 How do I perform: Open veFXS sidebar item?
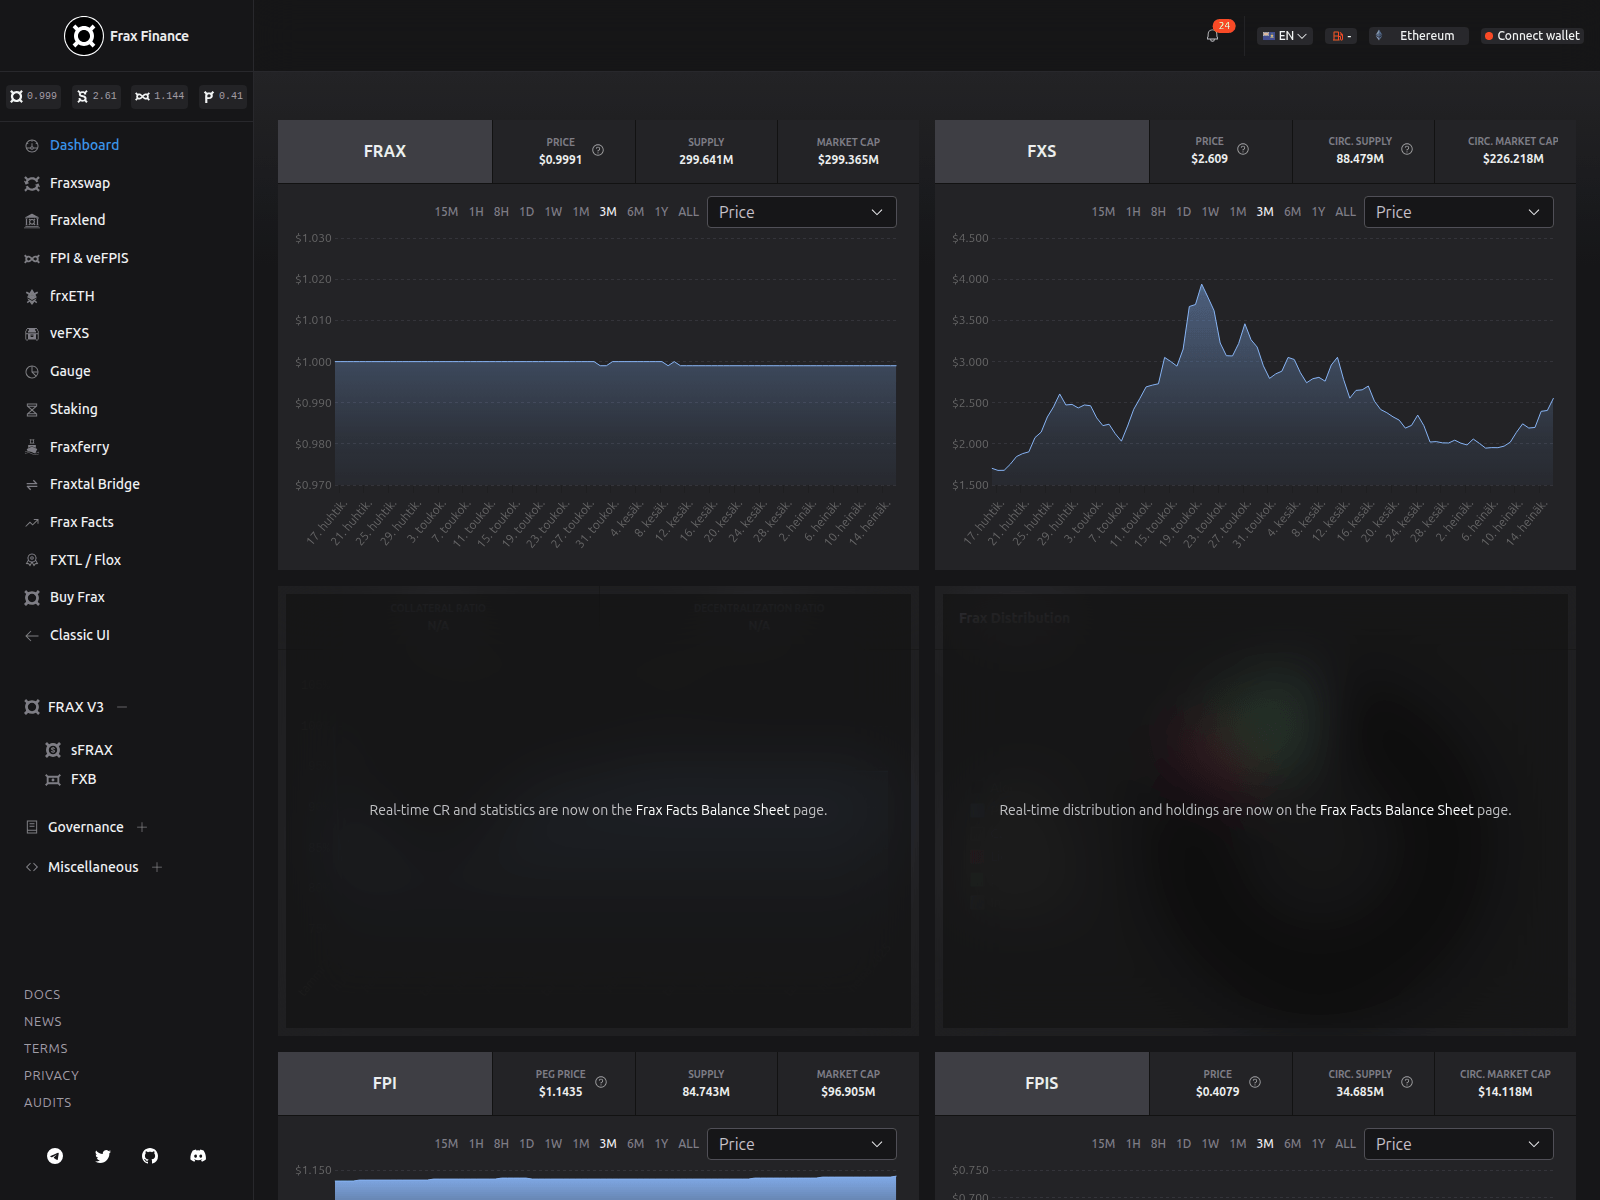point(69,333)
